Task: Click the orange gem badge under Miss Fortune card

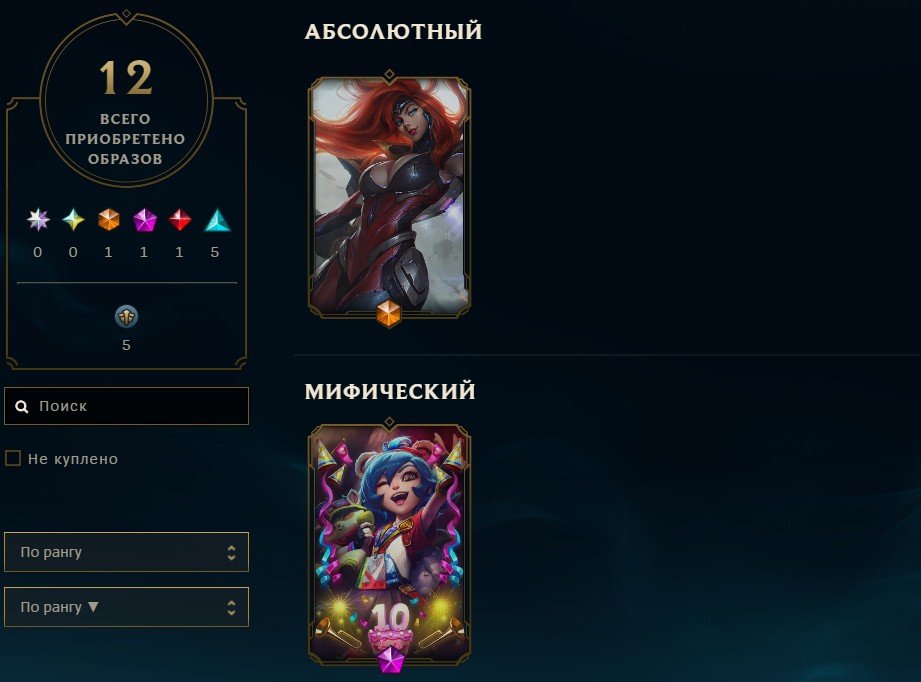Action: [x=388, y=313]
